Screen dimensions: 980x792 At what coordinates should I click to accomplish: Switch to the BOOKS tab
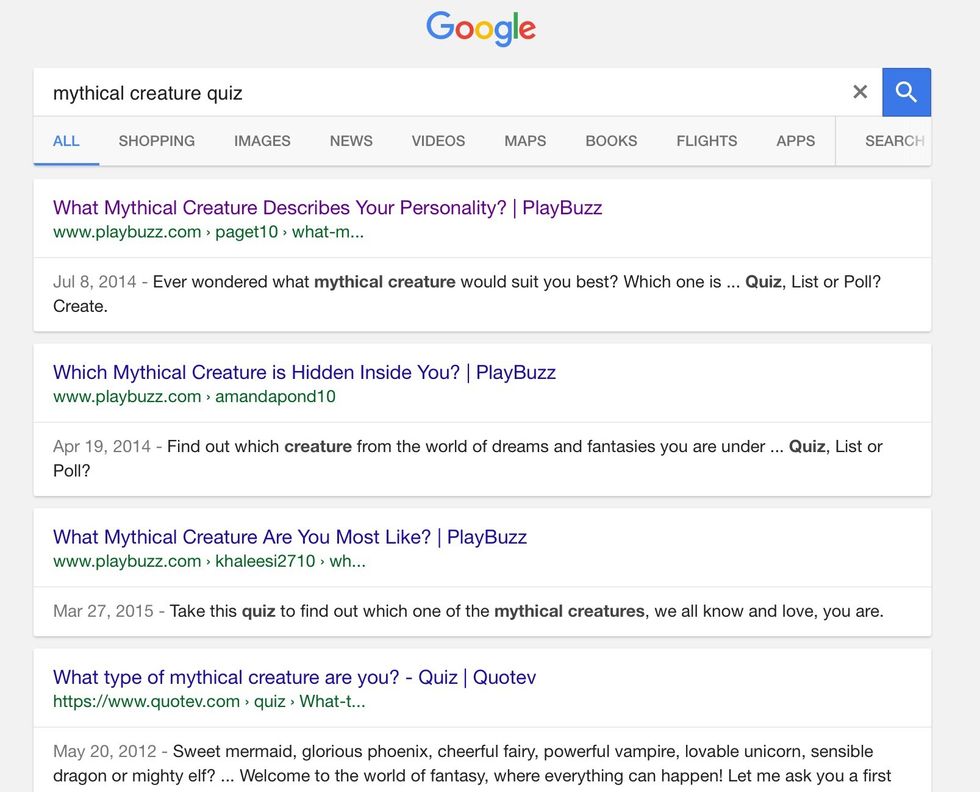coord(611,141)
